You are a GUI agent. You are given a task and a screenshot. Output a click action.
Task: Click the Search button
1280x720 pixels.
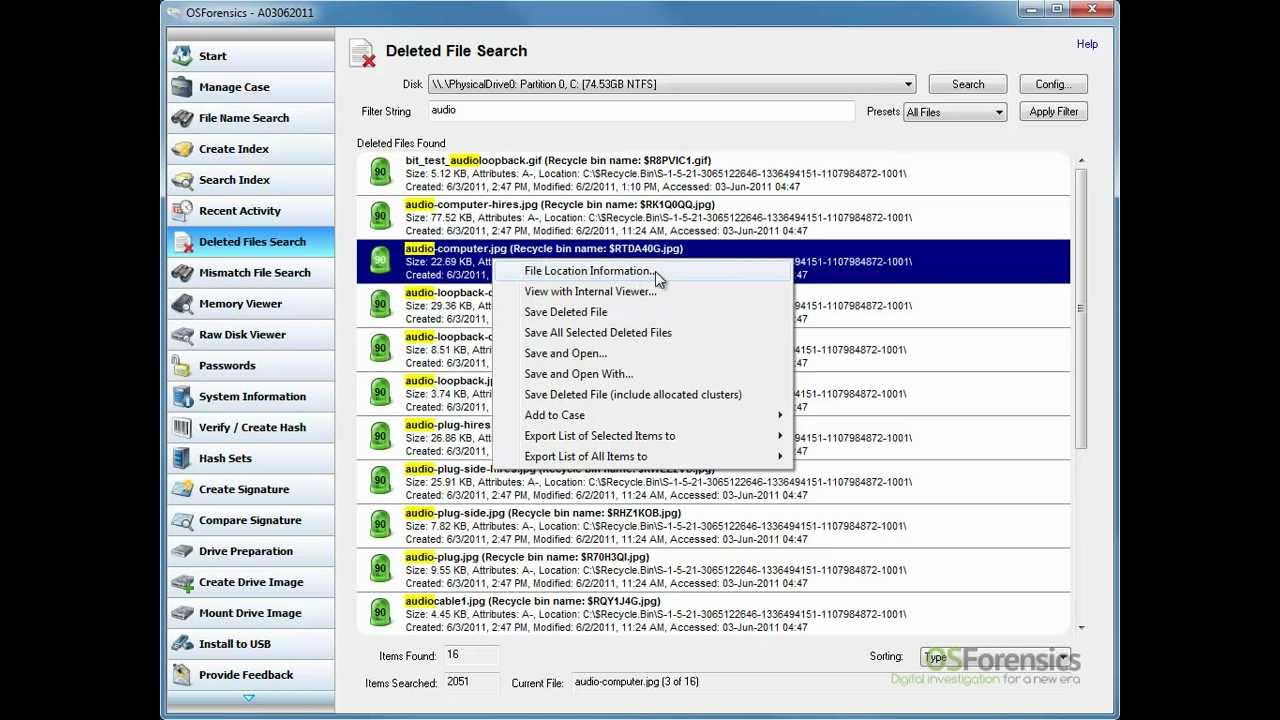pos(968,85)
